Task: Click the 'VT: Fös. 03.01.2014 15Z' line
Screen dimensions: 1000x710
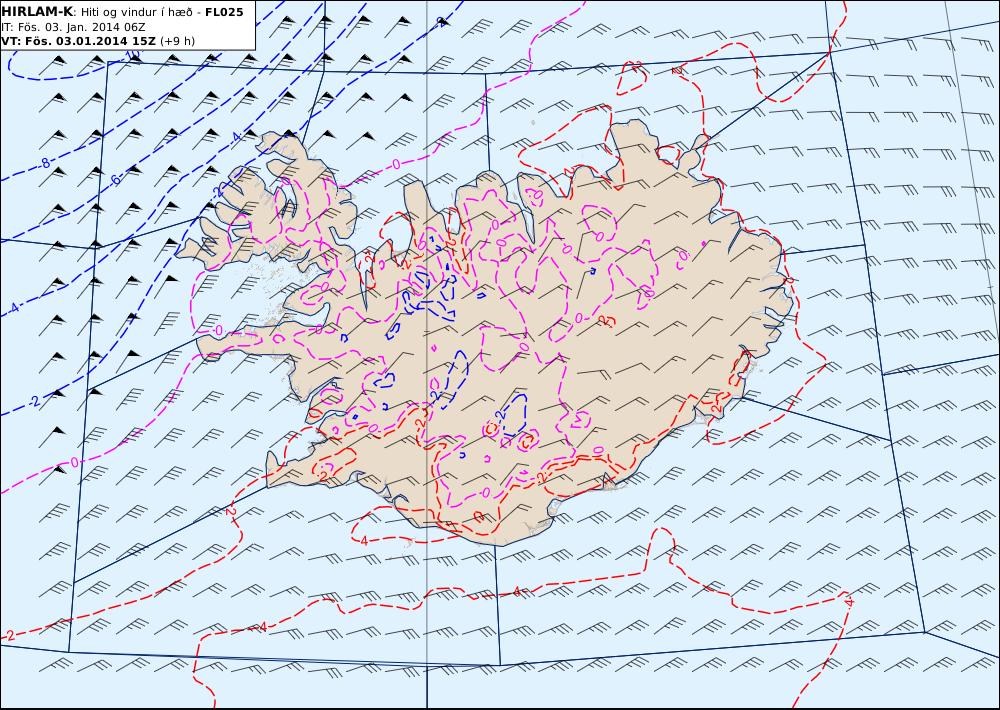Action: [x=78, y=41]
